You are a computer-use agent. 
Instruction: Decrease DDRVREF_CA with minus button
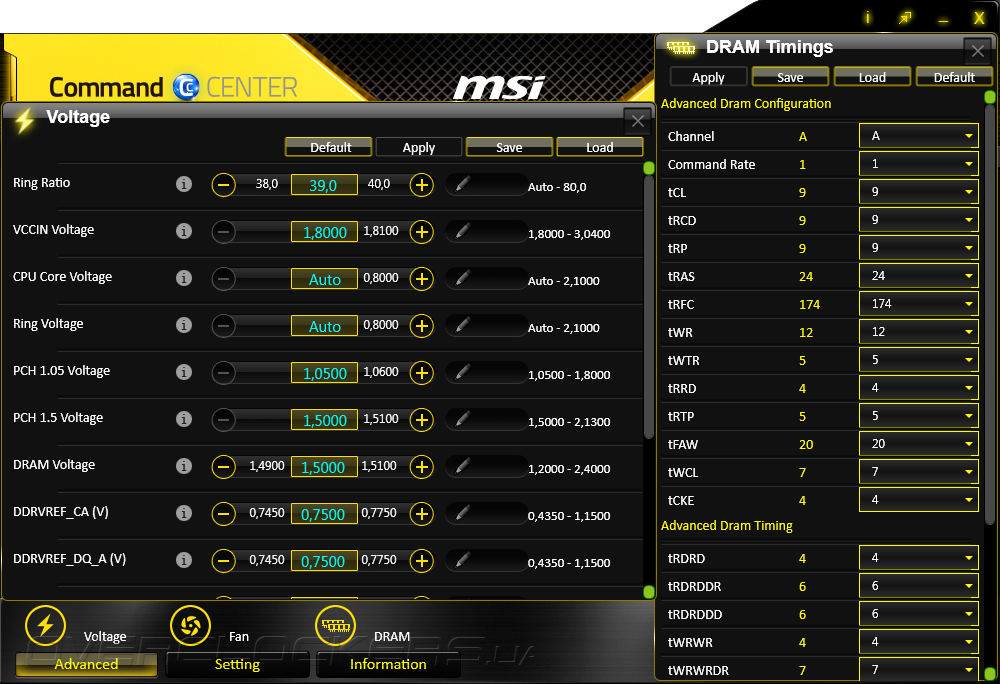(x=223, y=514)
